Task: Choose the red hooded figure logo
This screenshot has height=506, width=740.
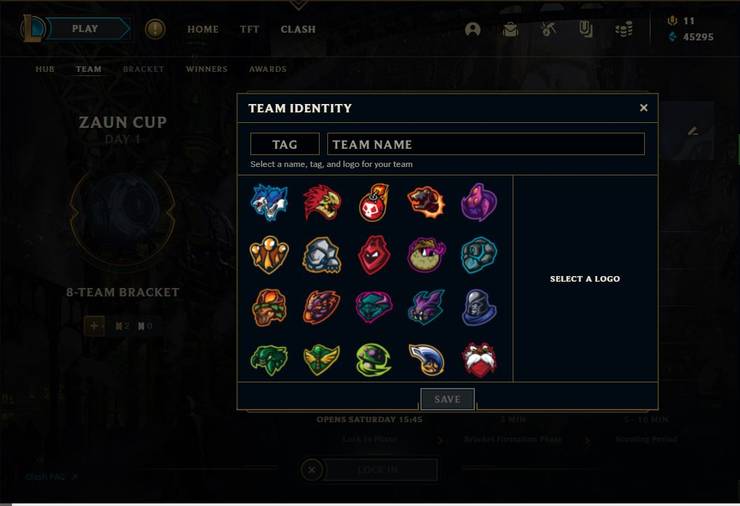Action: pyautogui.click(x=374, y=255)
